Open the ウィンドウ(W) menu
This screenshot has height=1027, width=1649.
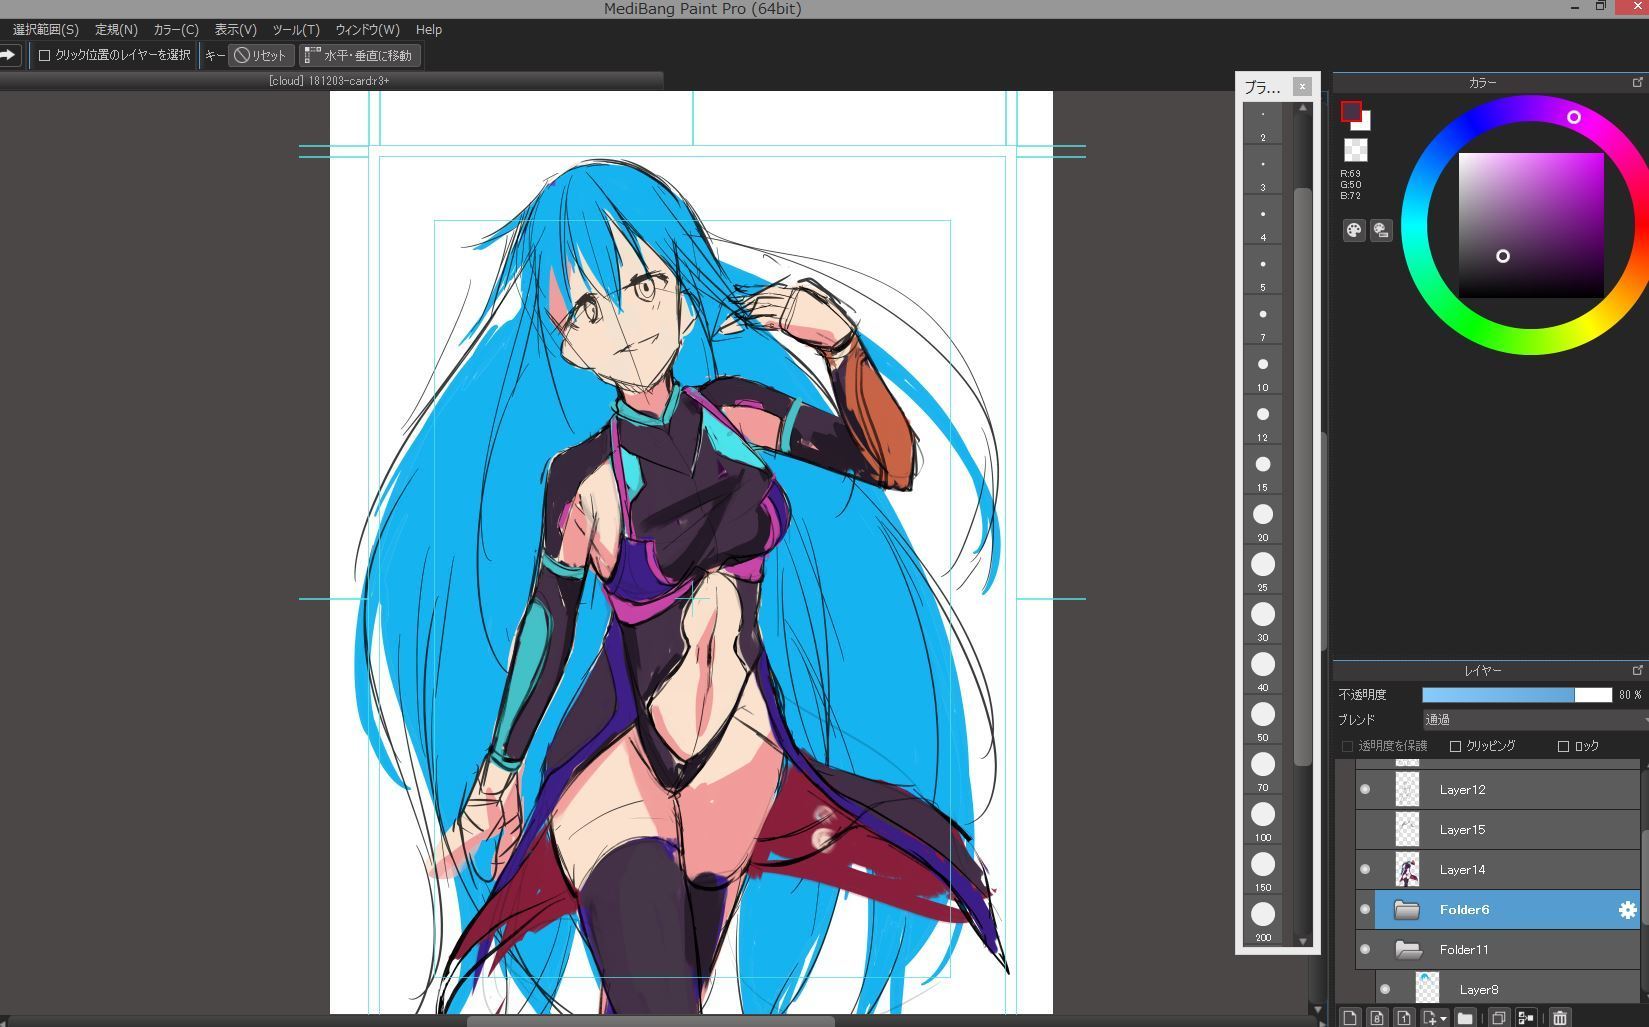(367, 30)
